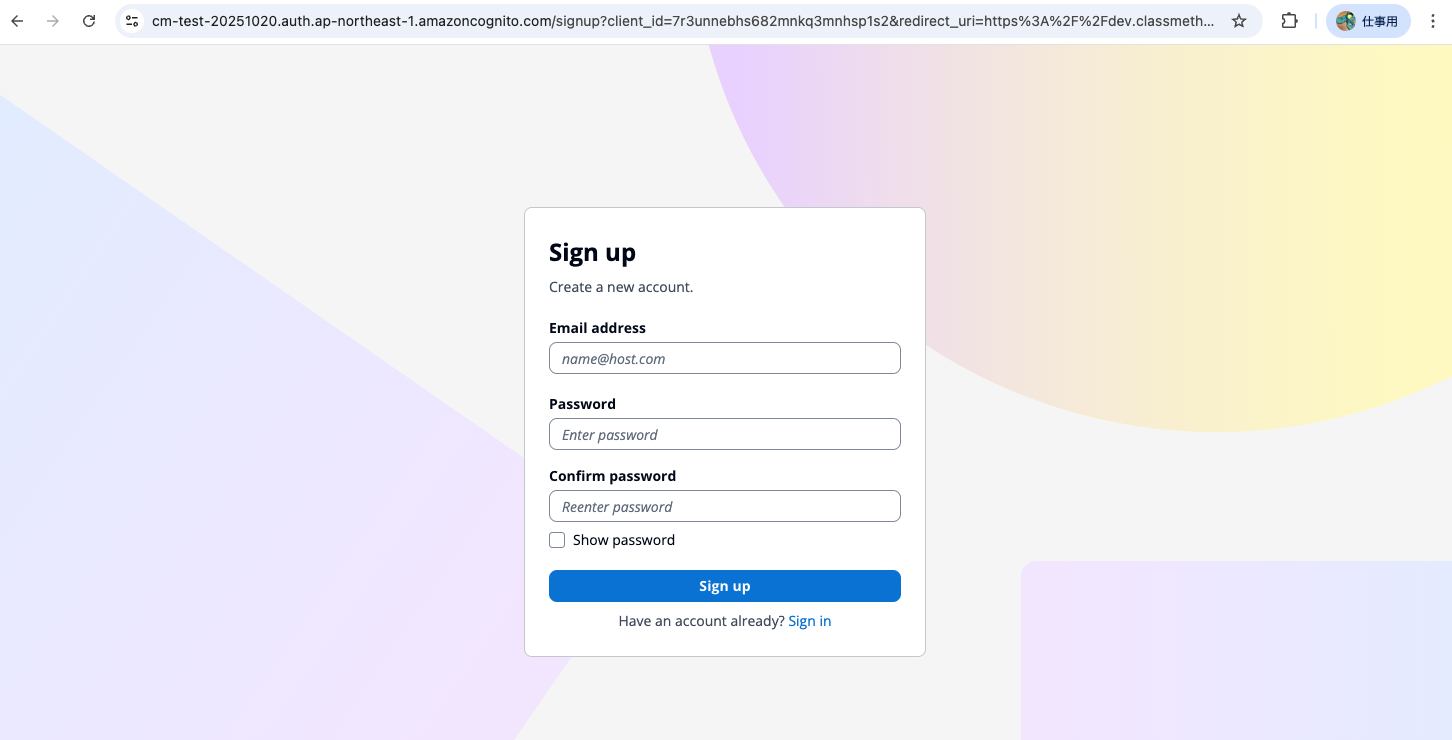Click the Show password label text
This screenshot has height=740, width=1452.
623,540
